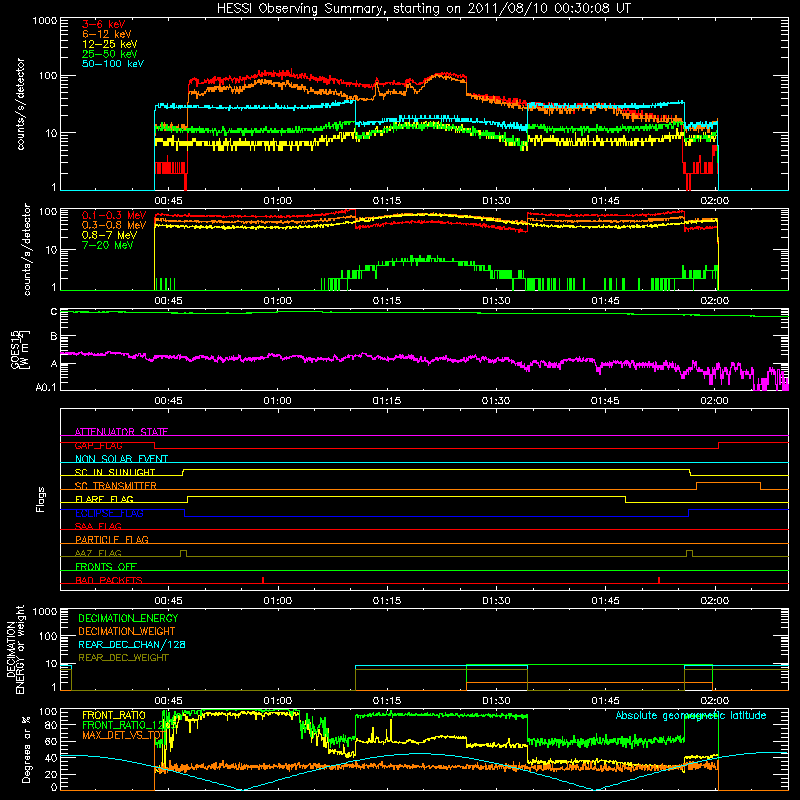Click the 'REAR_DEC_CHAN/128' legend label

tap(132, 644)
